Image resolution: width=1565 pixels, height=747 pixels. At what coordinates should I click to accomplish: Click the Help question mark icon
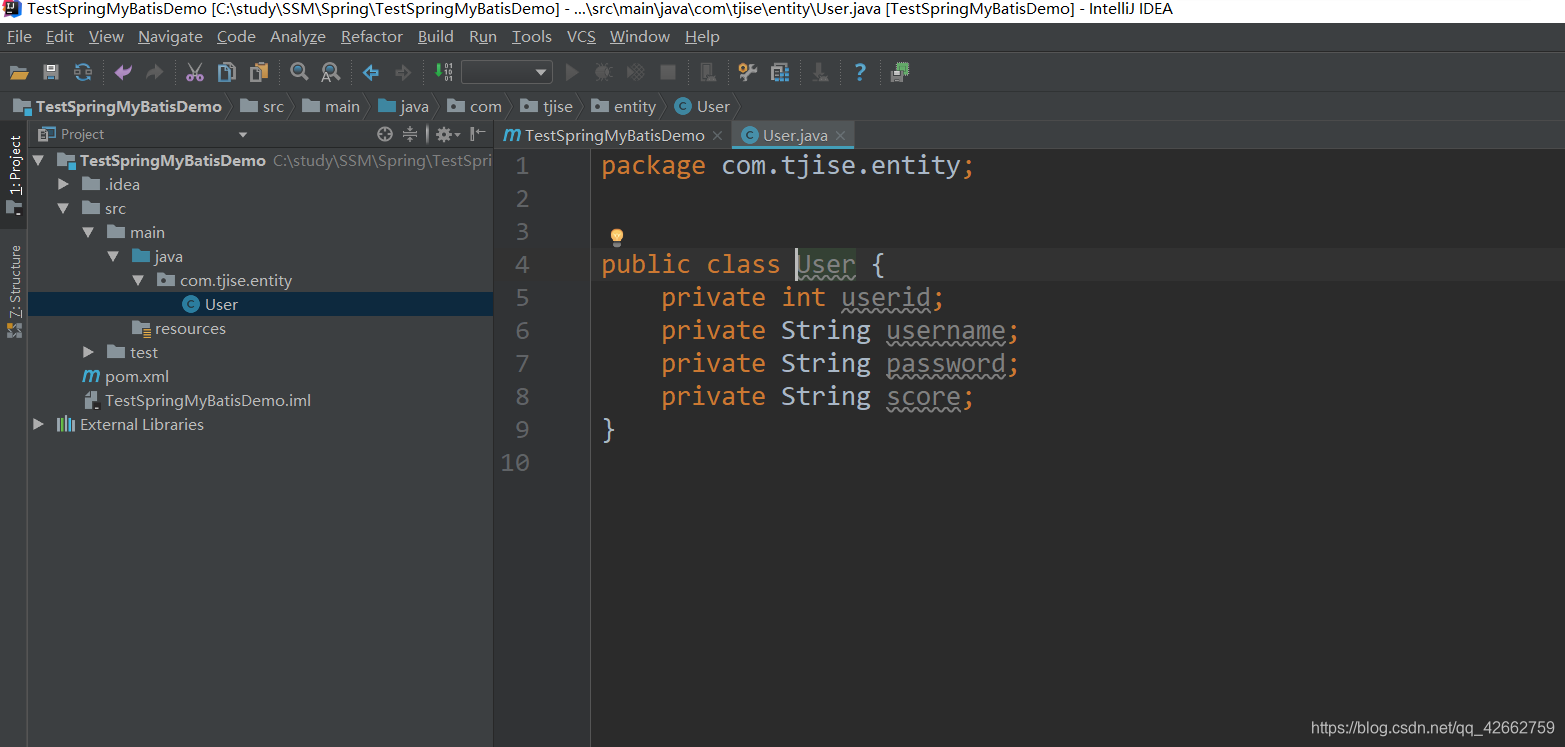[860, 72]
